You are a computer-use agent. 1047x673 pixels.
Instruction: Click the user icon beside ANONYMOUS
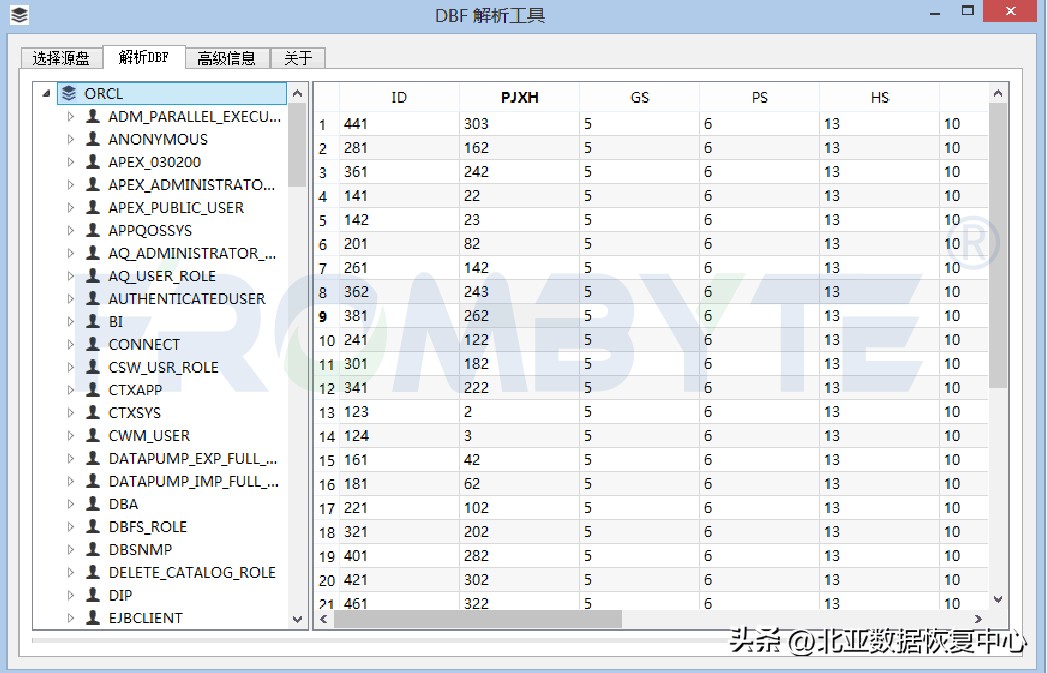pos(91,139)
